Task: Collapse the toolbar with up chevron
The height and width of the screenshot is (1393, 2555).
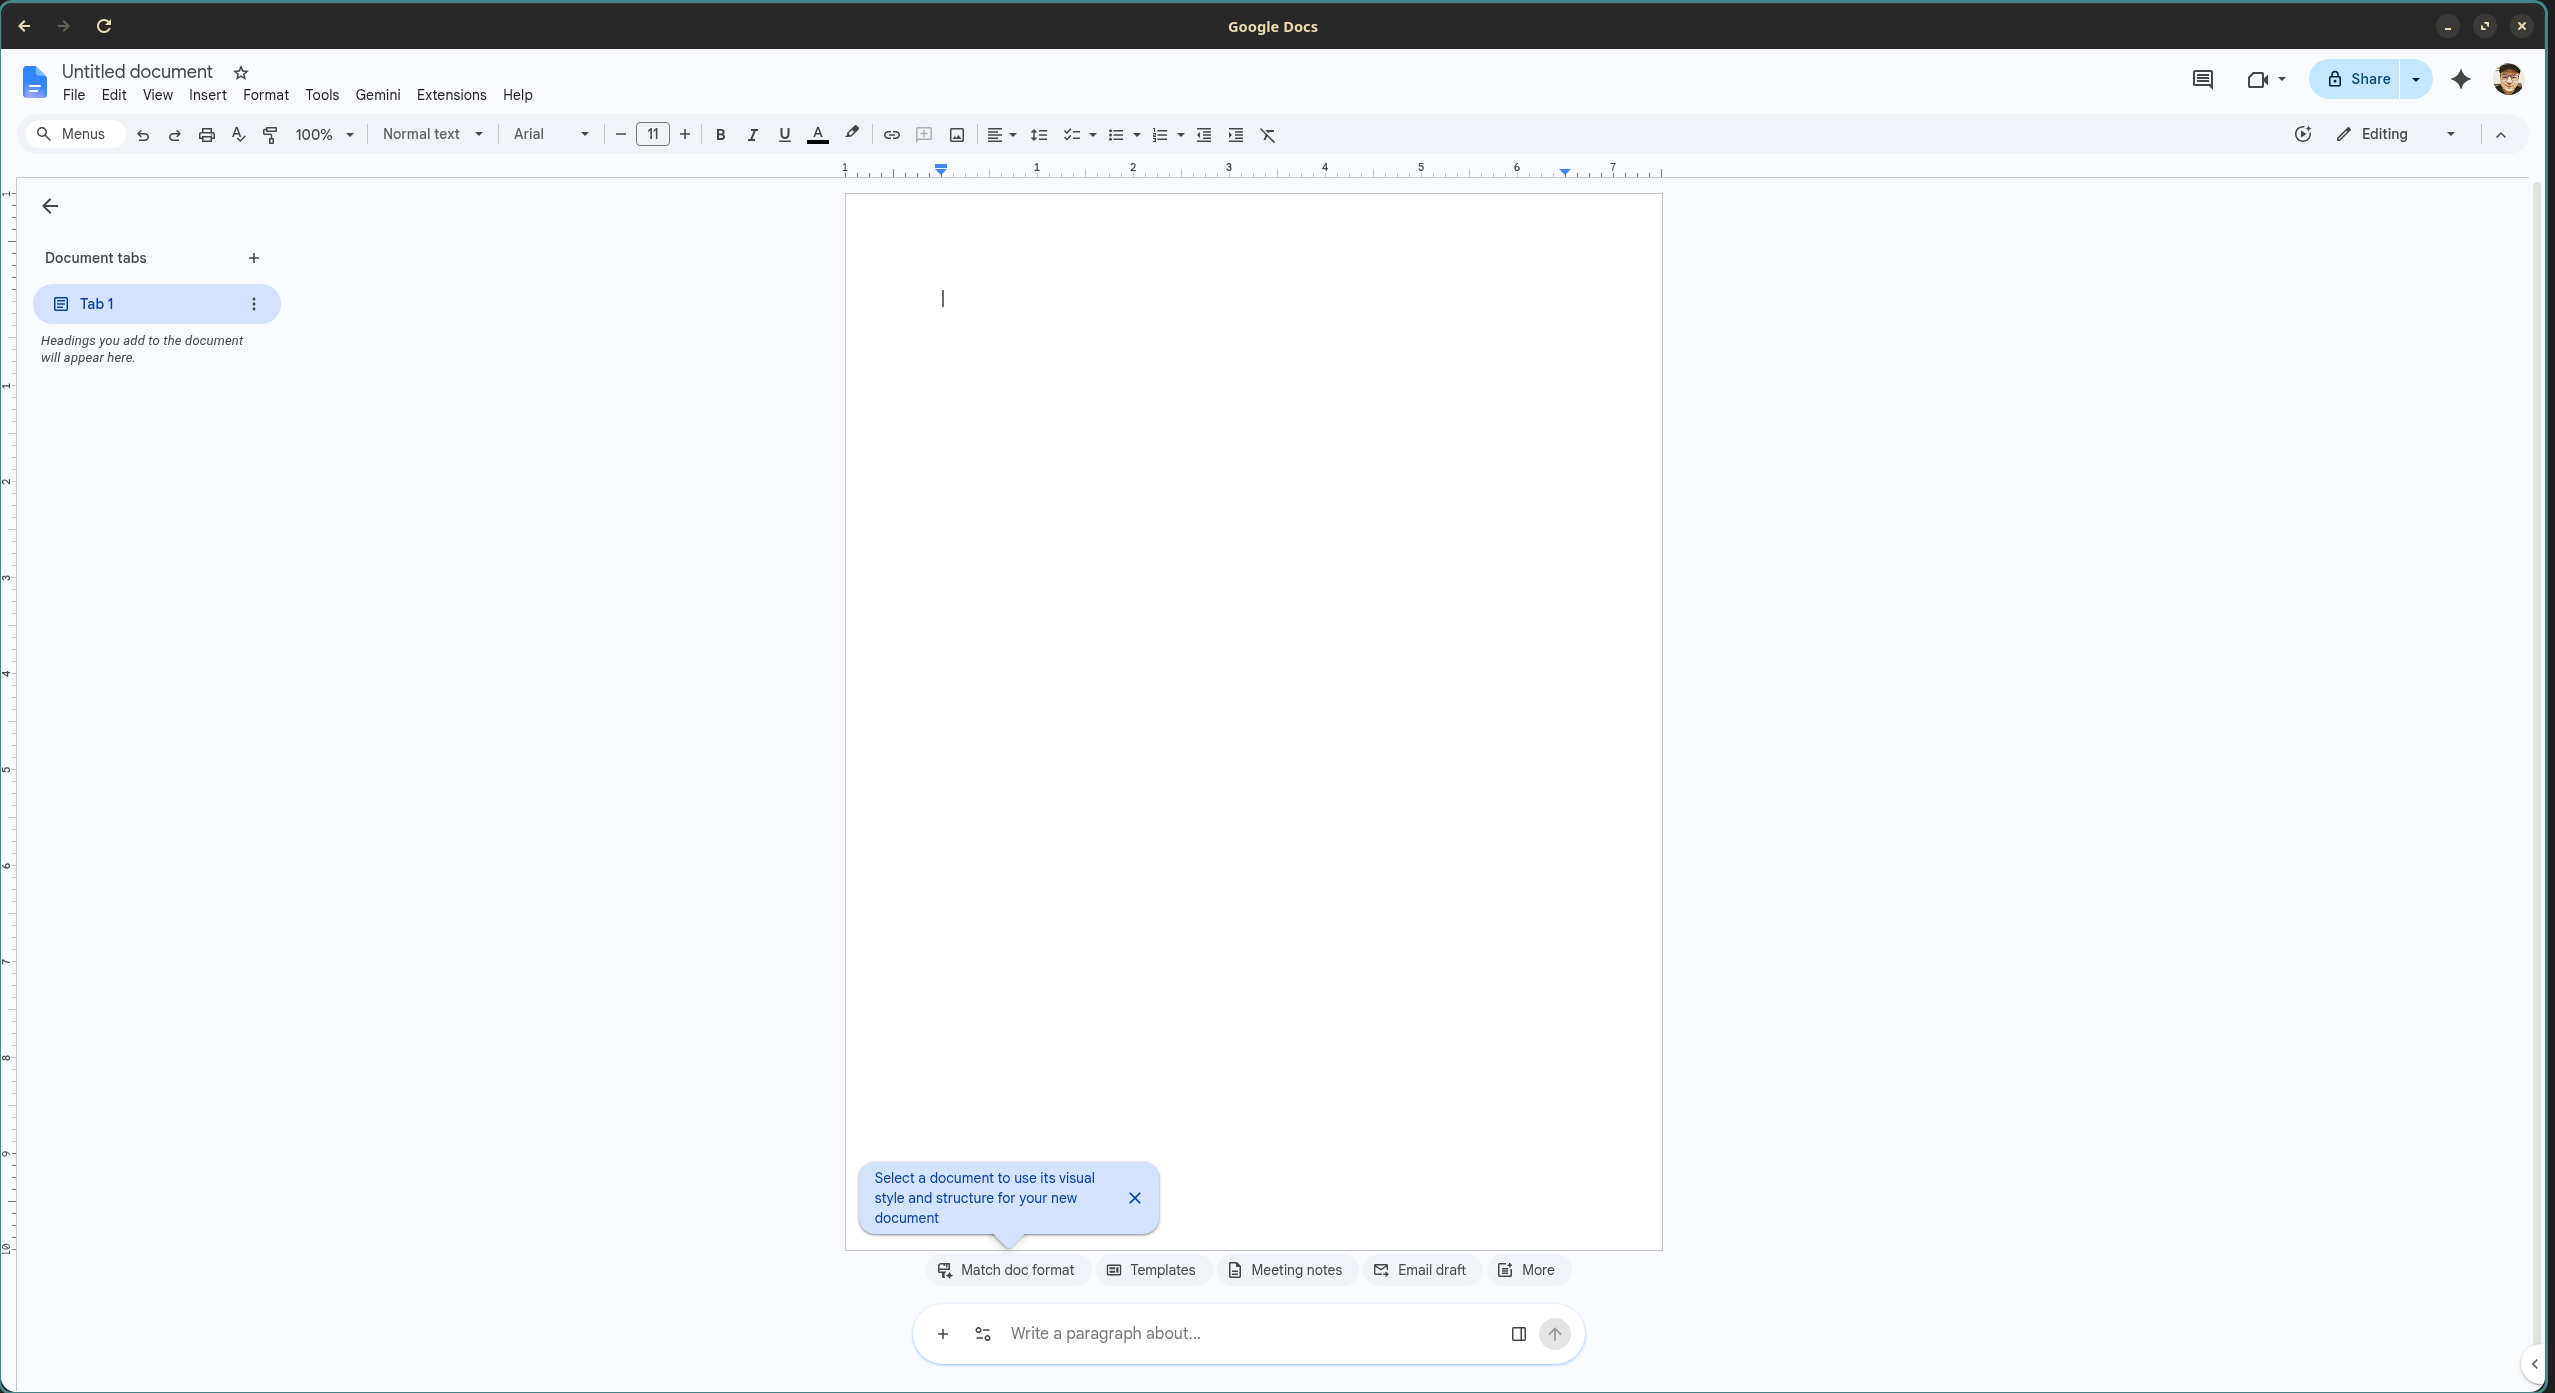Action: [2501, 135]
